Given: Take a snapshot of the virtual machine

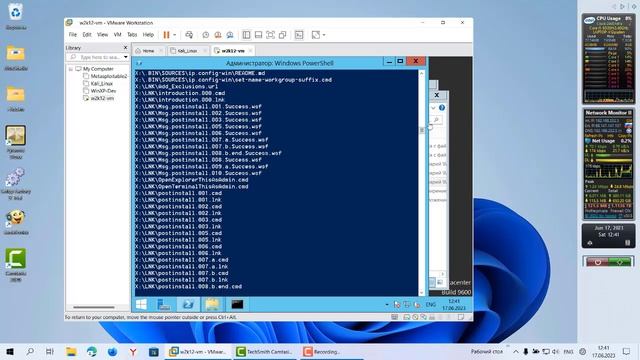Looking at the screenshot, I should pyautogui.click(x=206, y=35).
